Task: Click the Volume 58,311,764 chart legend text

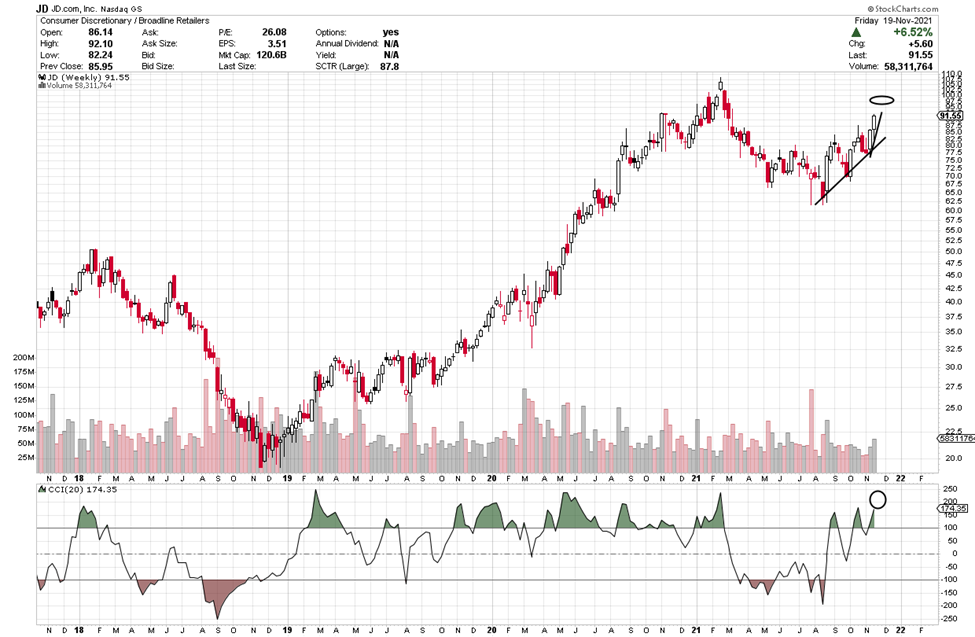Action: click(78, 86)
